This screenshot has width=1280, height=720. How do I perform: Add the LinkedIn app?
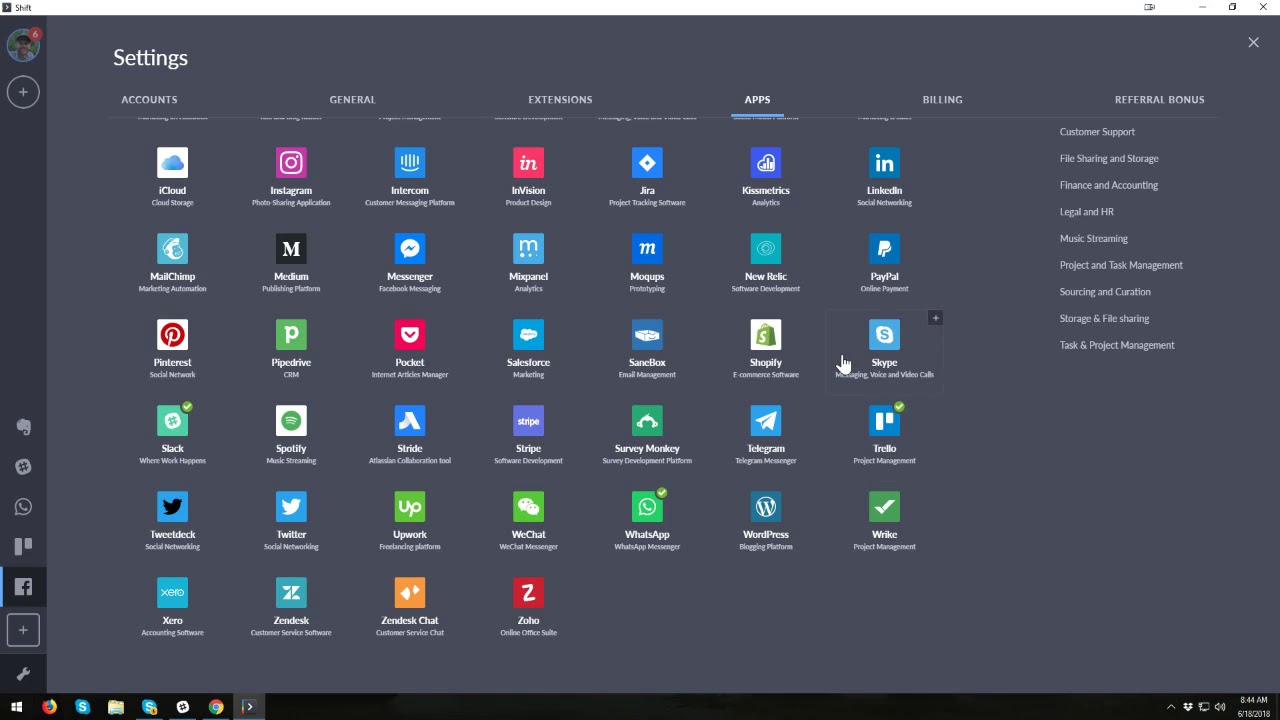(884, 163)
